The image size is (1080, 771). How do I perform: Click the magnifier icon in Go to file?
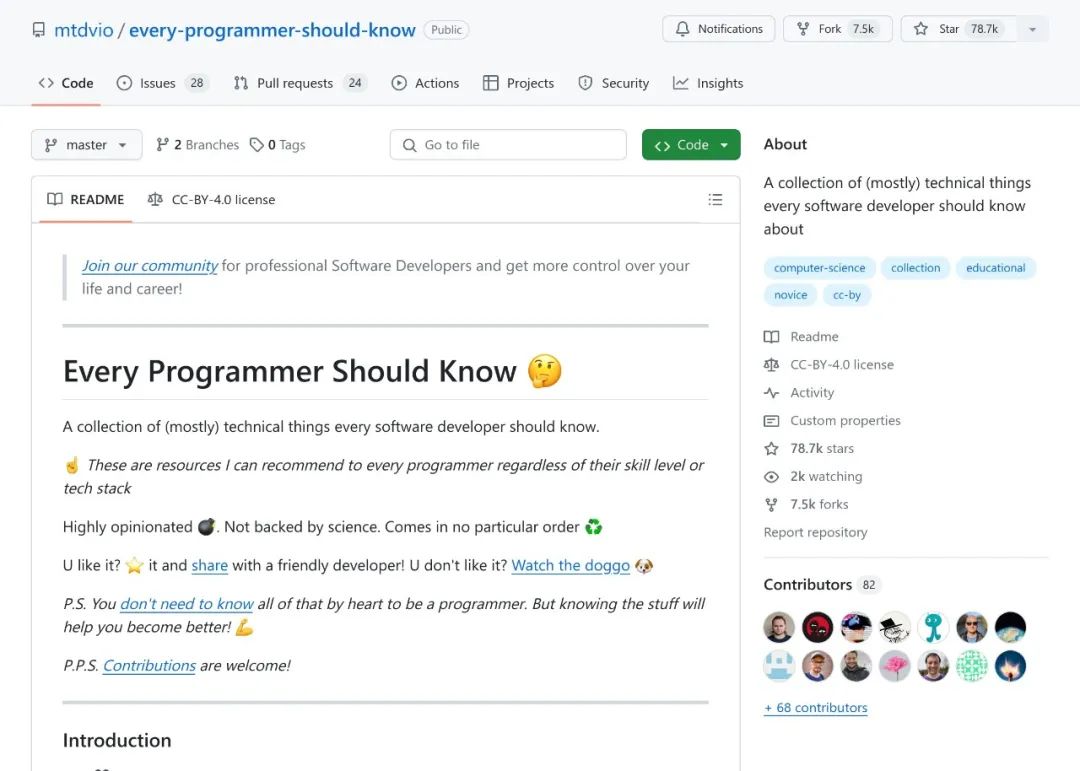(409, 145)
